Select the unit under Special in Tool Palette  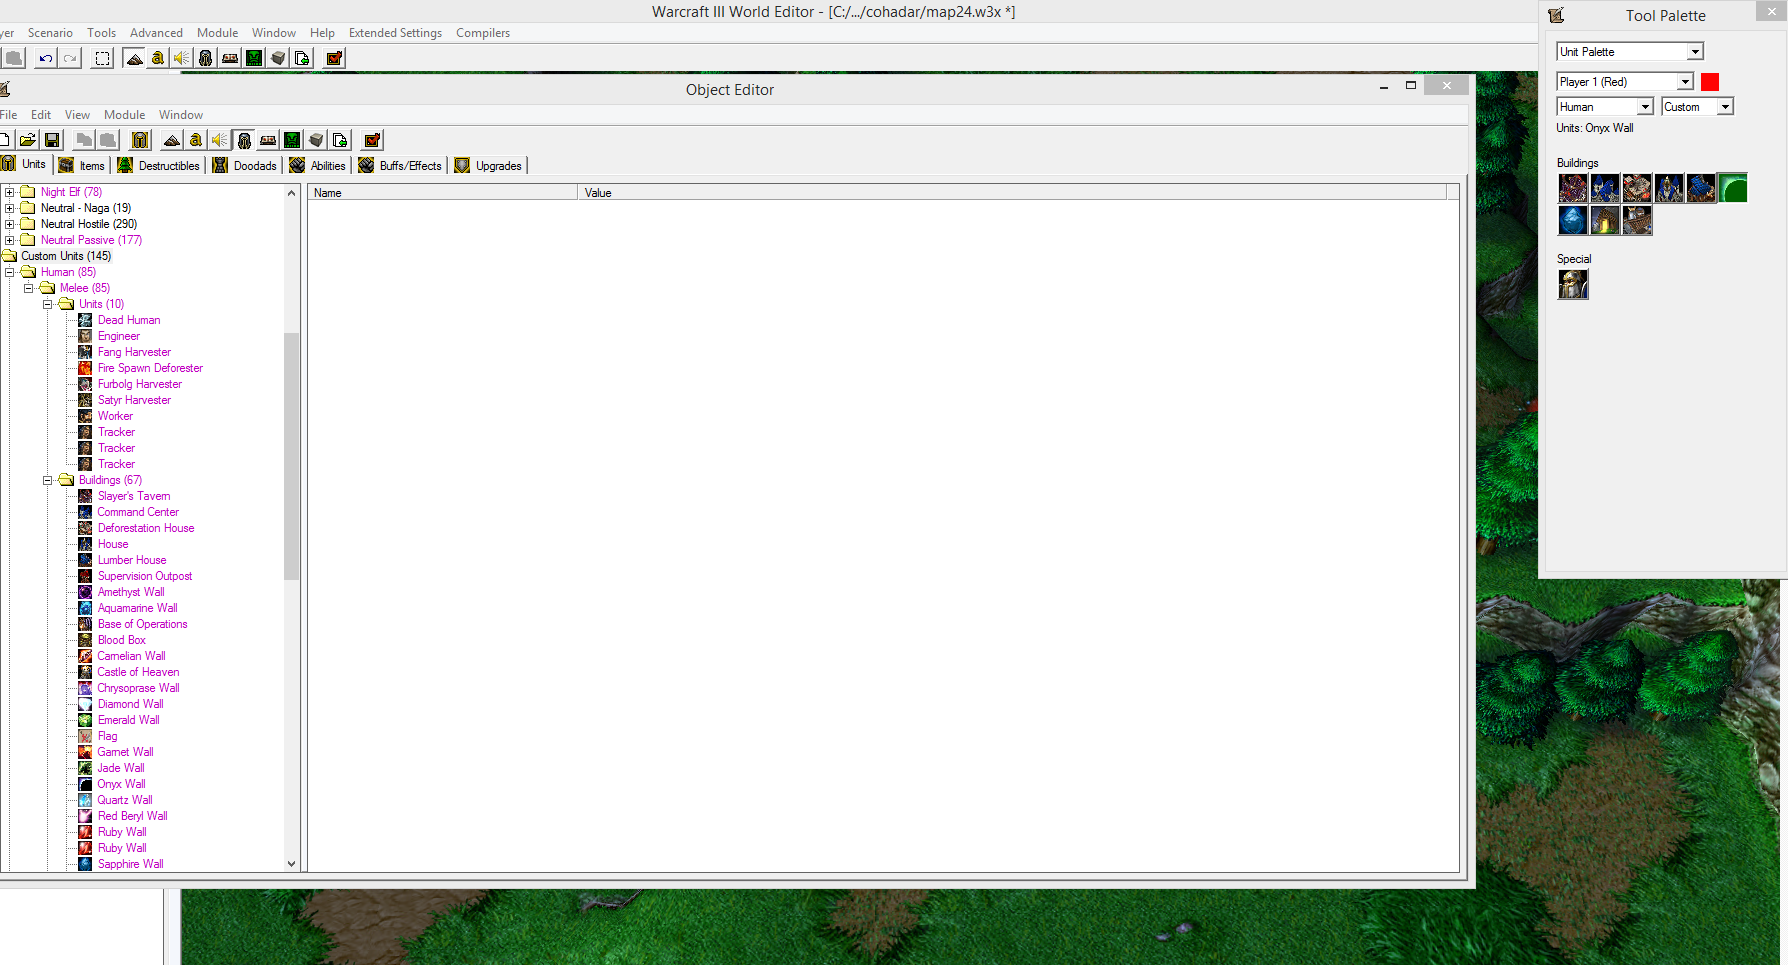(1573, 285)
